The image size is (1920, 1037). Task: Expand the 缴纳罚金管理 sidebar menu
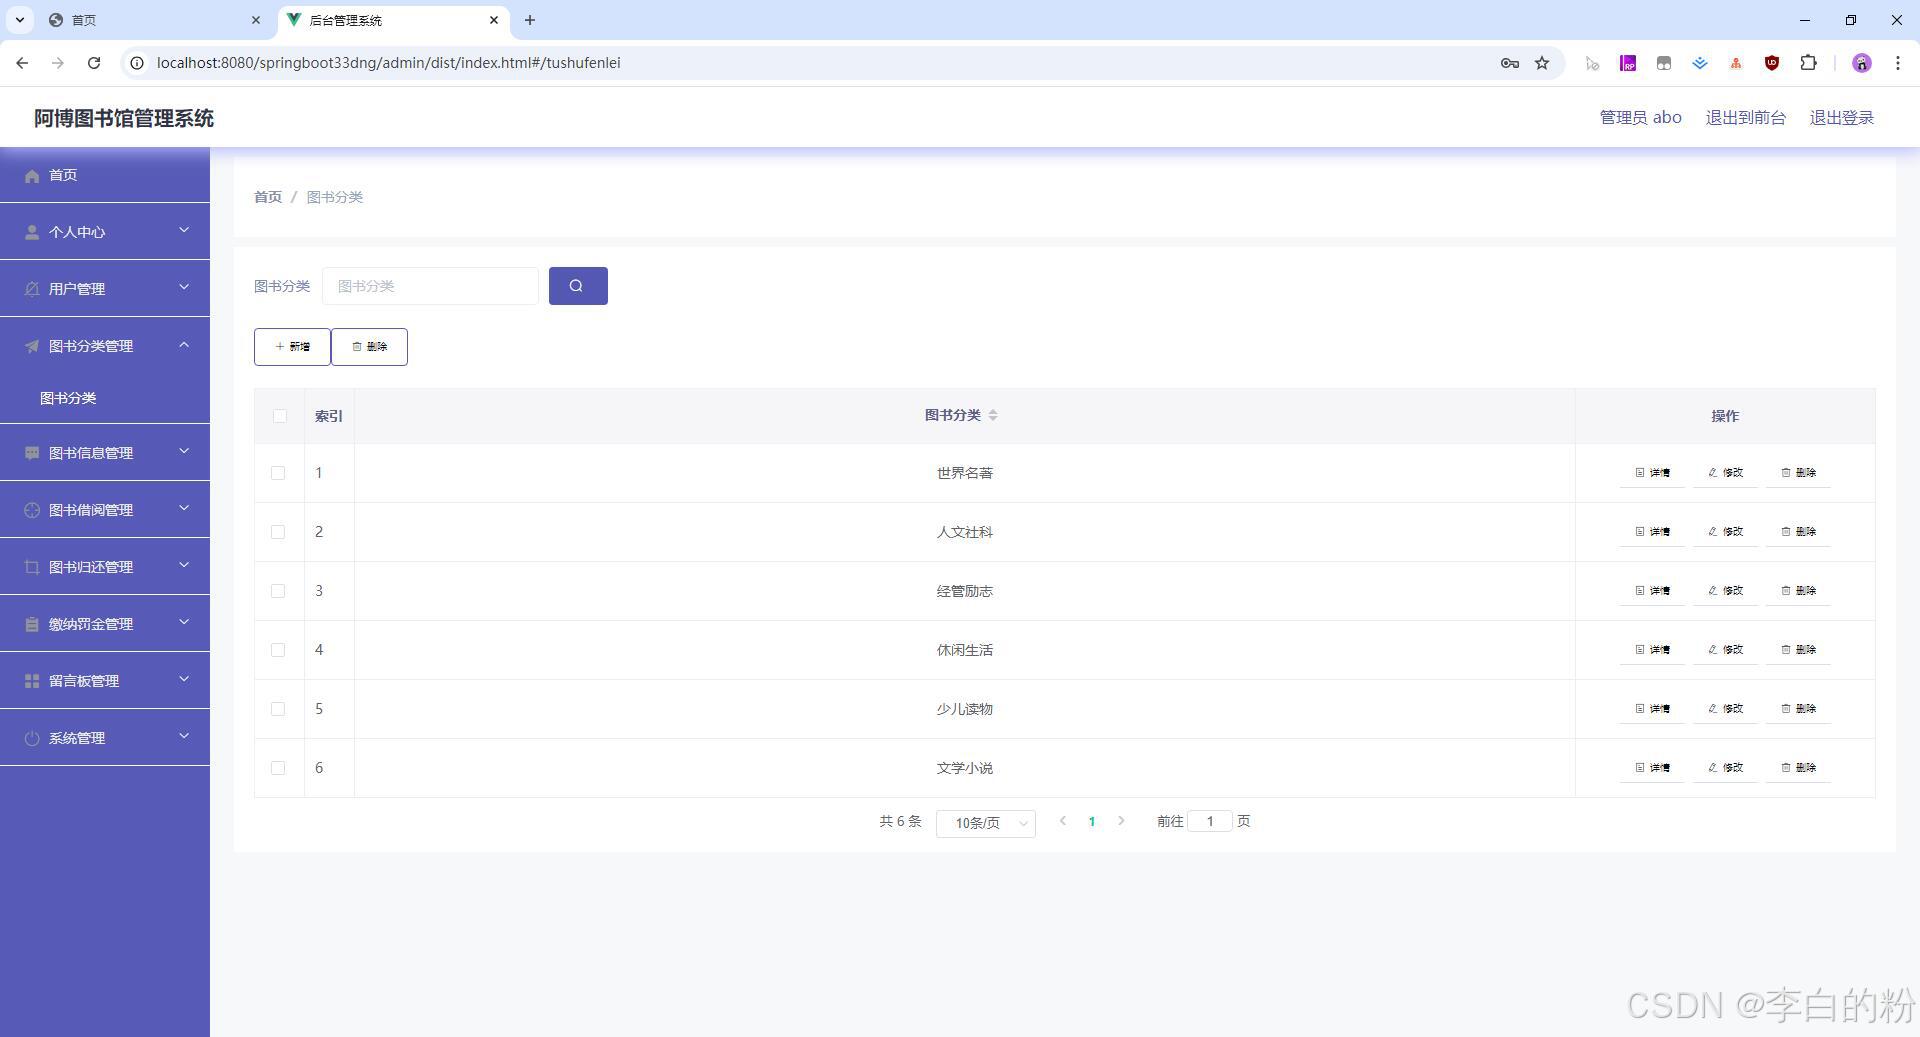pos(105,624)
